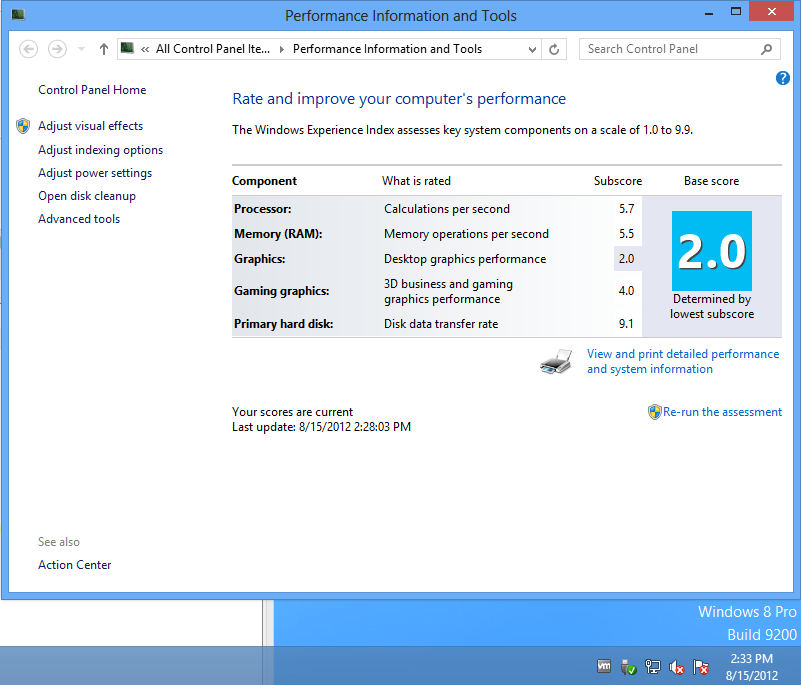Open Adjust indexing options link
This screenshot has width=801, height=685.
pyautogui.click(x=101, y=150)
